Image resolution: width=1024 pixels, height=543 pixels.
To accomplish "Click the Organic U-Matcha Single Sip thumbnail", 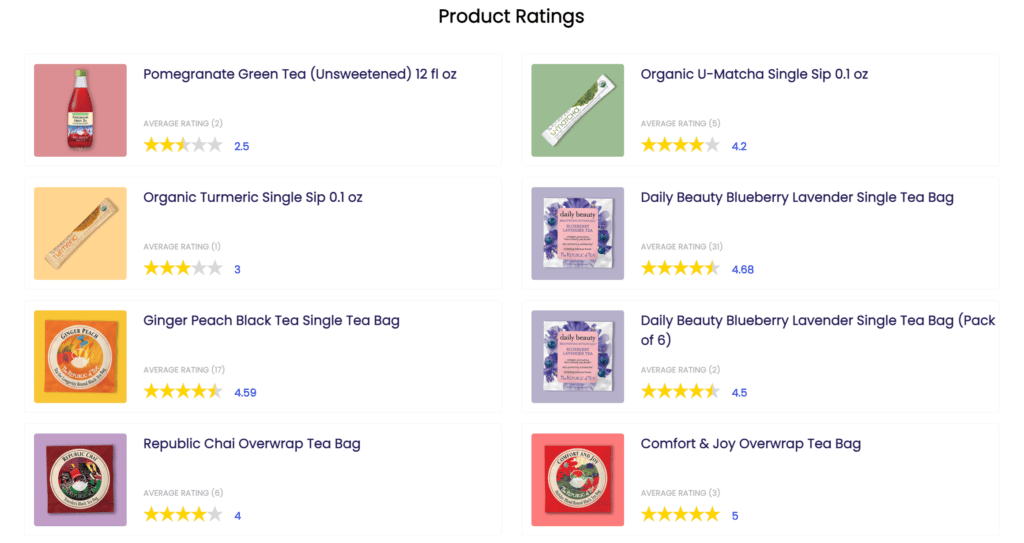I will point(577,110).
